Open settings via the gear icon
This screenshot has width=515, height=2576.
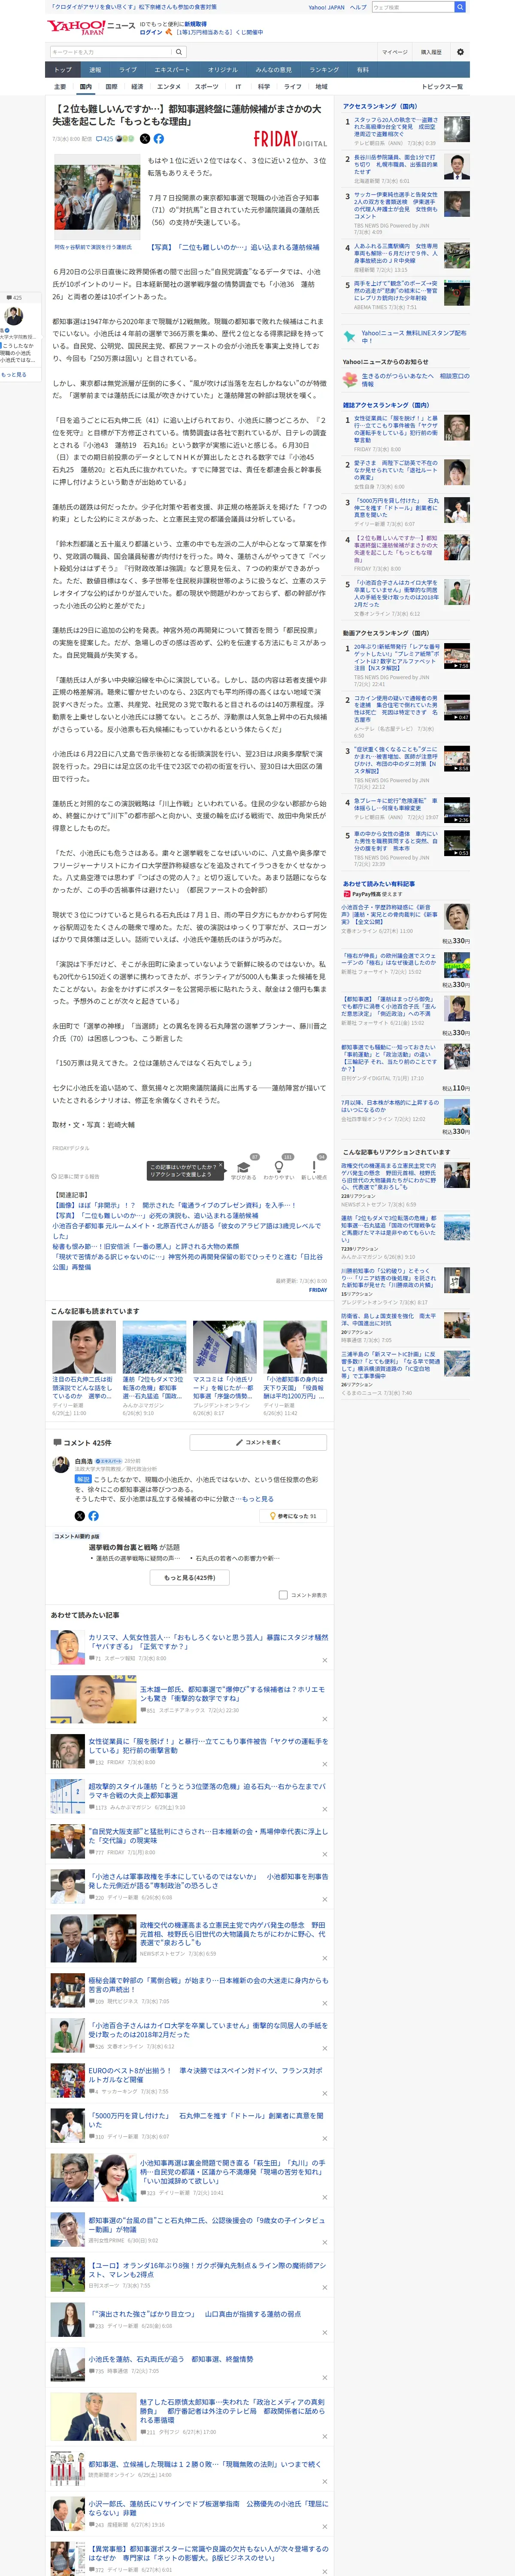460,52
